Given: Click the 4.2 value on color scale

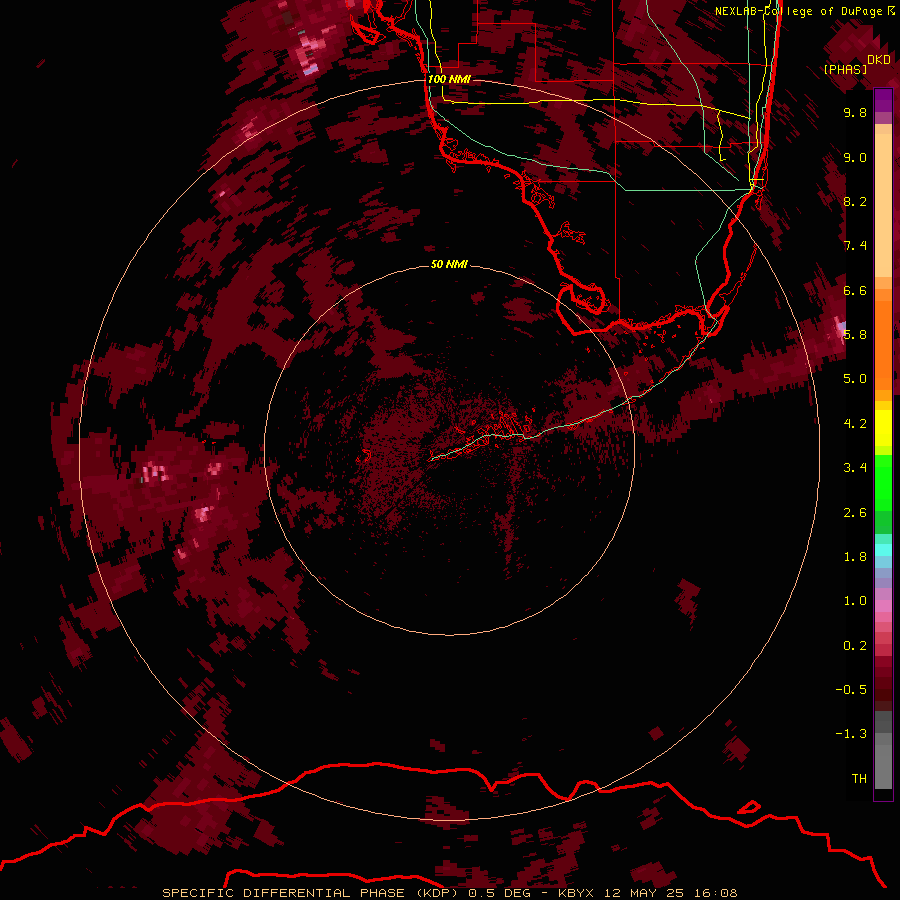Looking at the screenshot, I should (x=855, y=424).
